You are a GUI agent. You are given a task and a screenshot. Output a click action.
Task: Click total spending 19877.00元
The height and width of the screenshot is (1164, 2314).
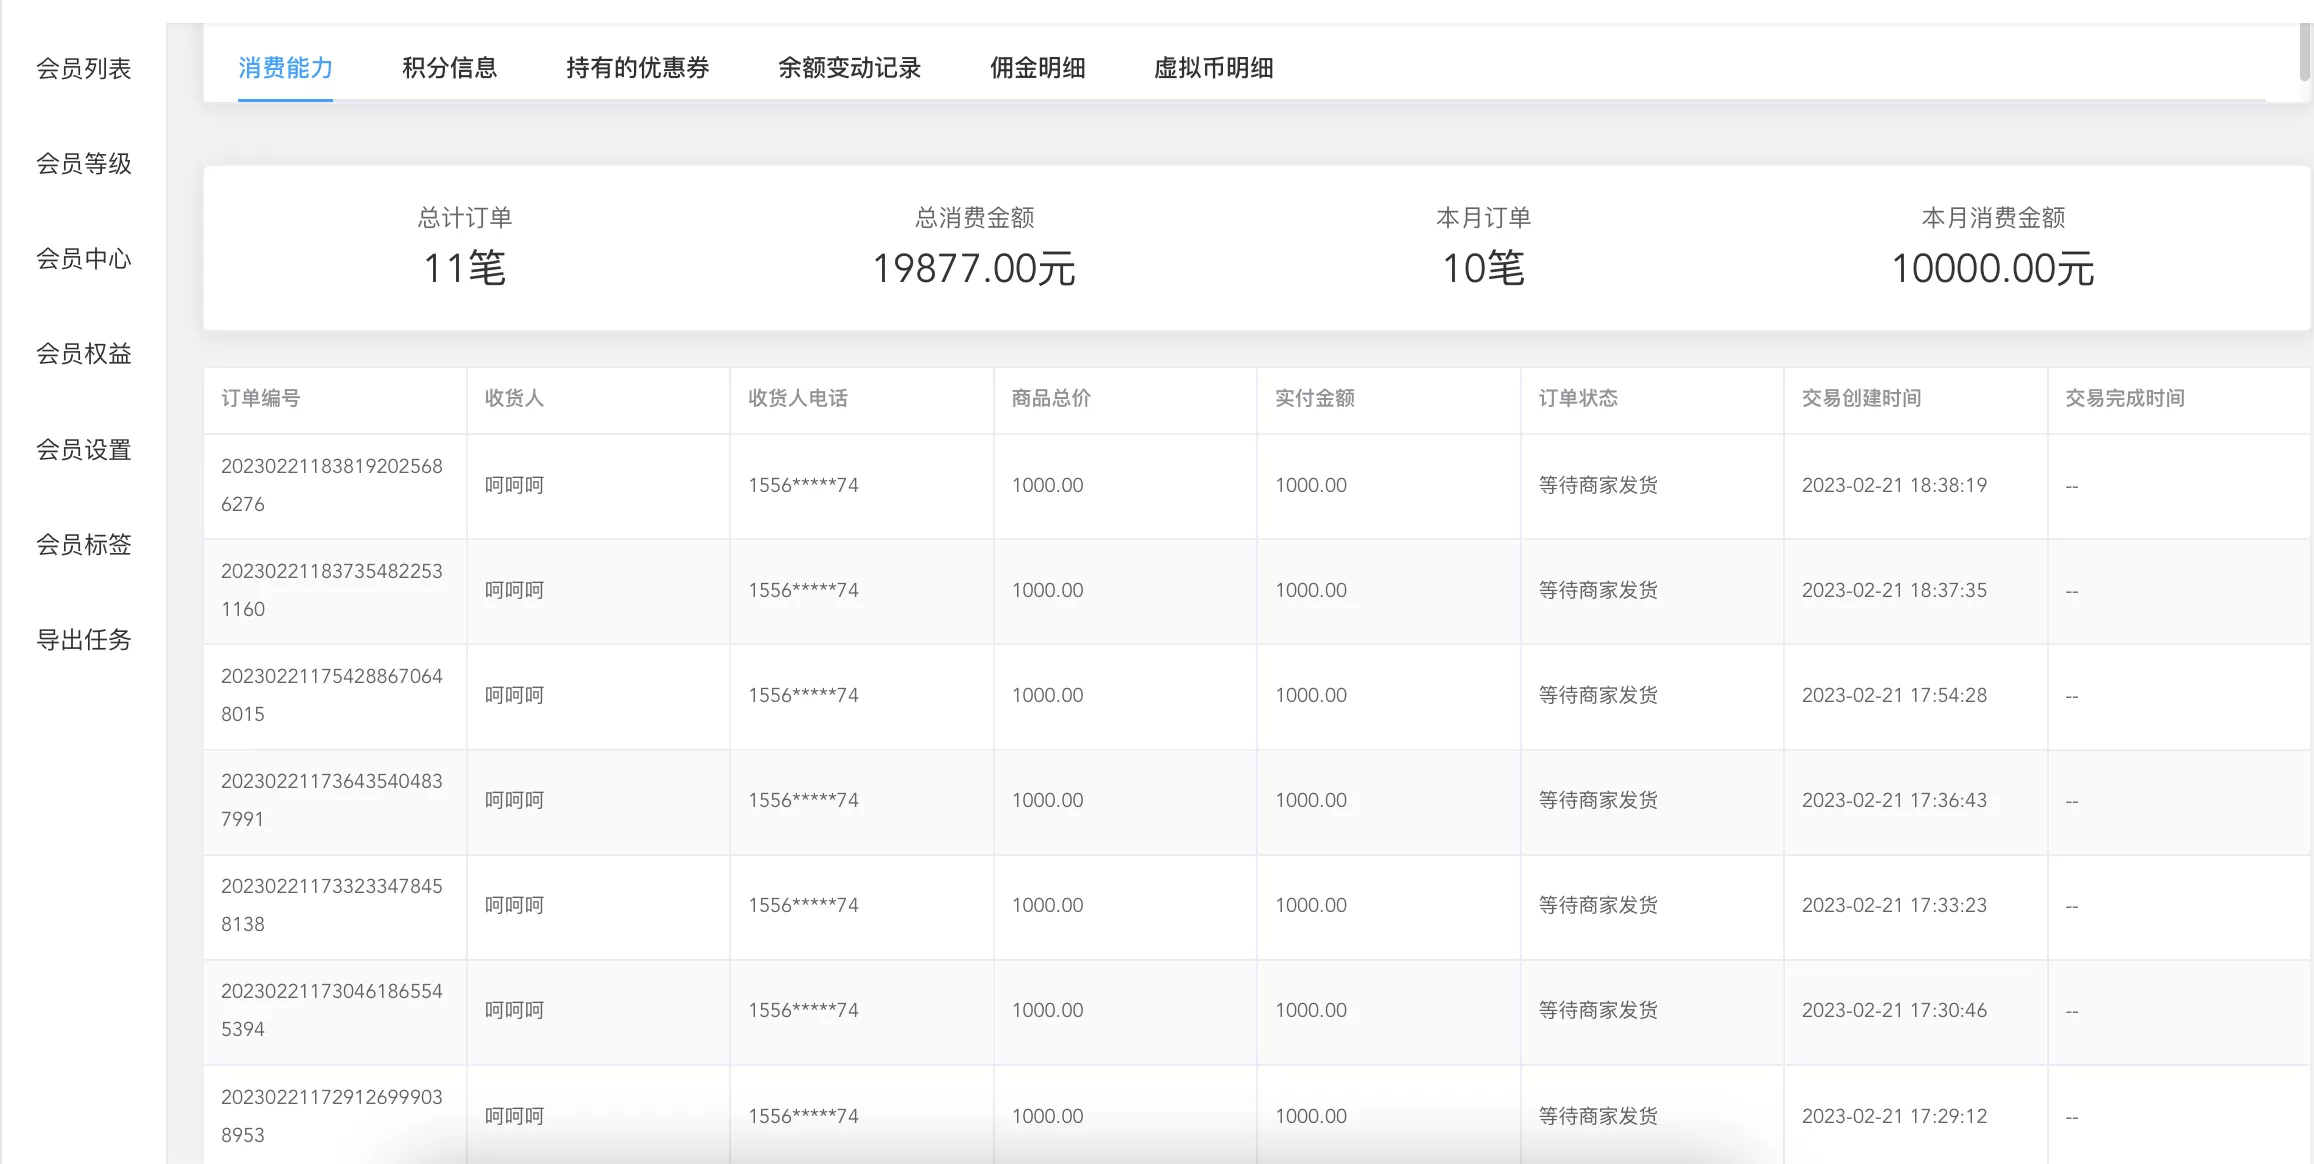(974, 268)
